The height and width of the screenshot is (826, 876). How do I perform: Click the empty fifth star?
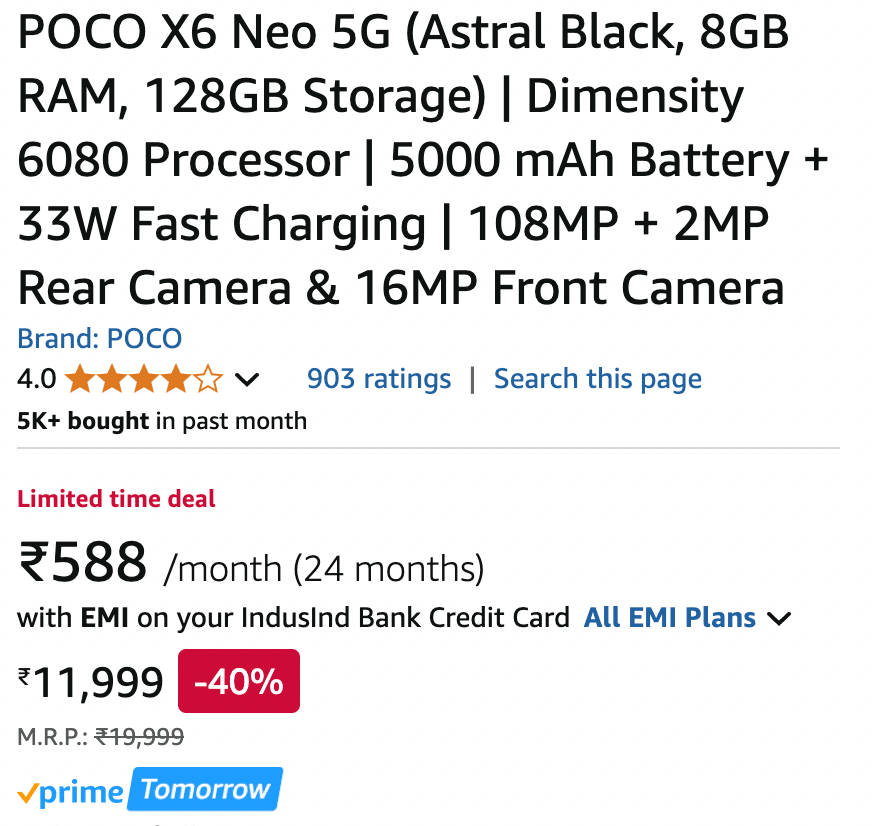tap(208, 380)
